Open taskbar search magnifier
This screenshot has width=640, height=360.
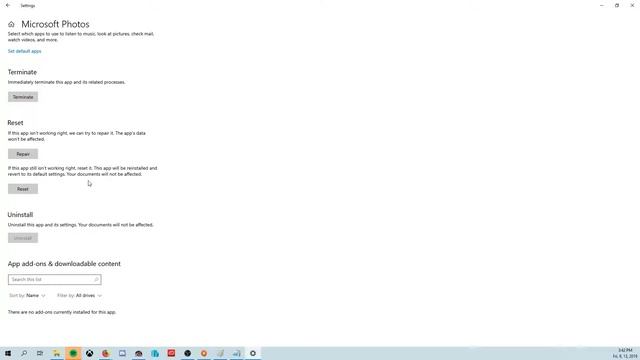24,353
